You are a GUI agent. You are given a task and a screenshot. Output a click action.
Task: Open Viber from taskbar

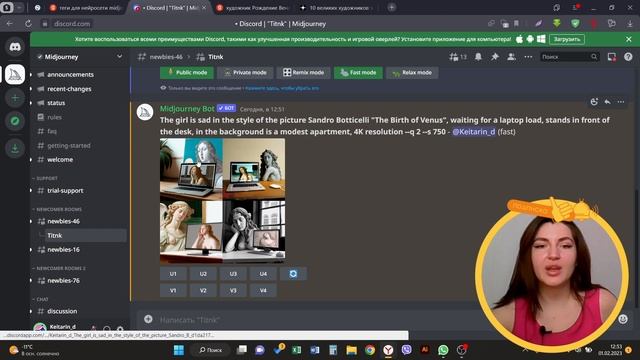point(407,350)
